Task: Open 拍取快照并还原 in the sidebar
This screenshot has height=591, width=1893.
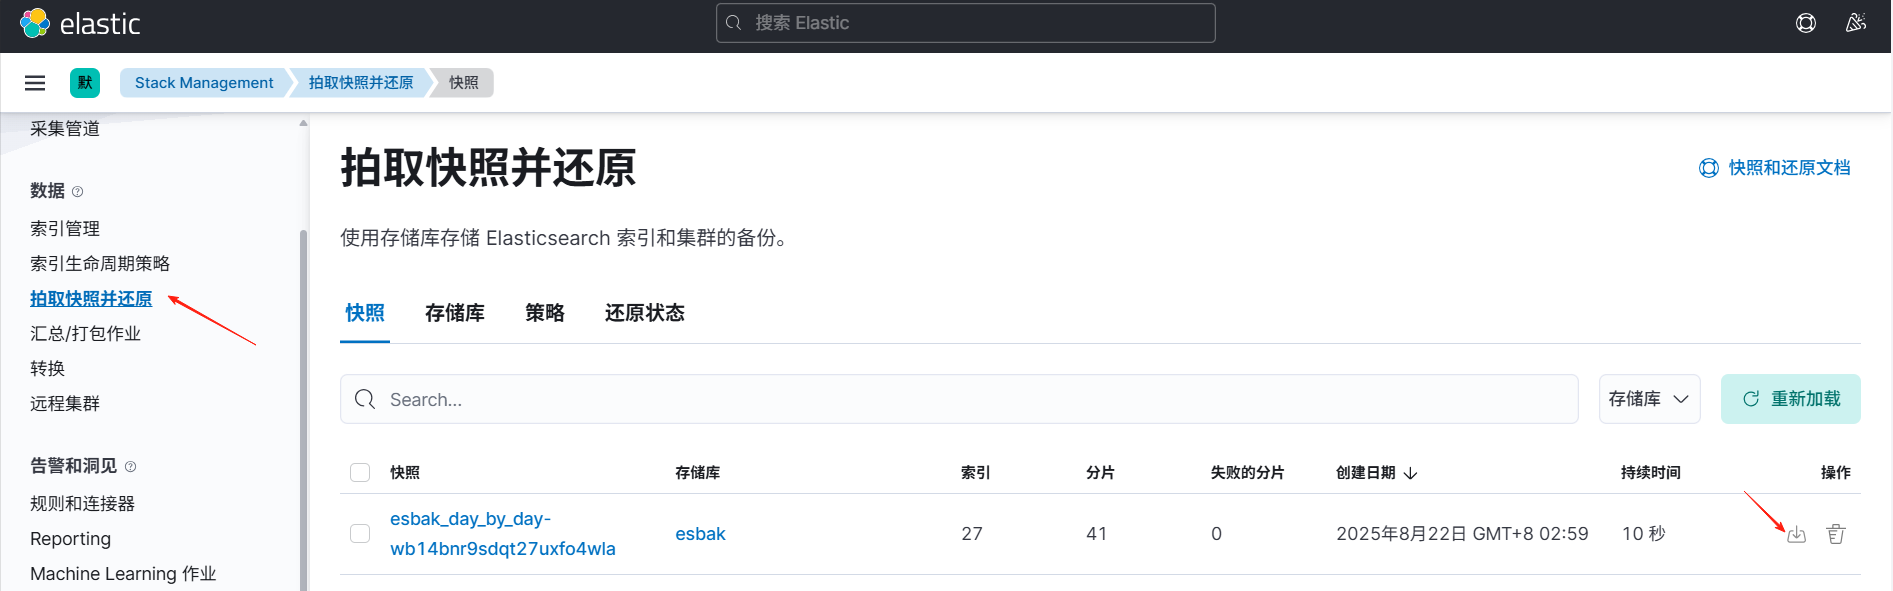Action: click(91, 299)
